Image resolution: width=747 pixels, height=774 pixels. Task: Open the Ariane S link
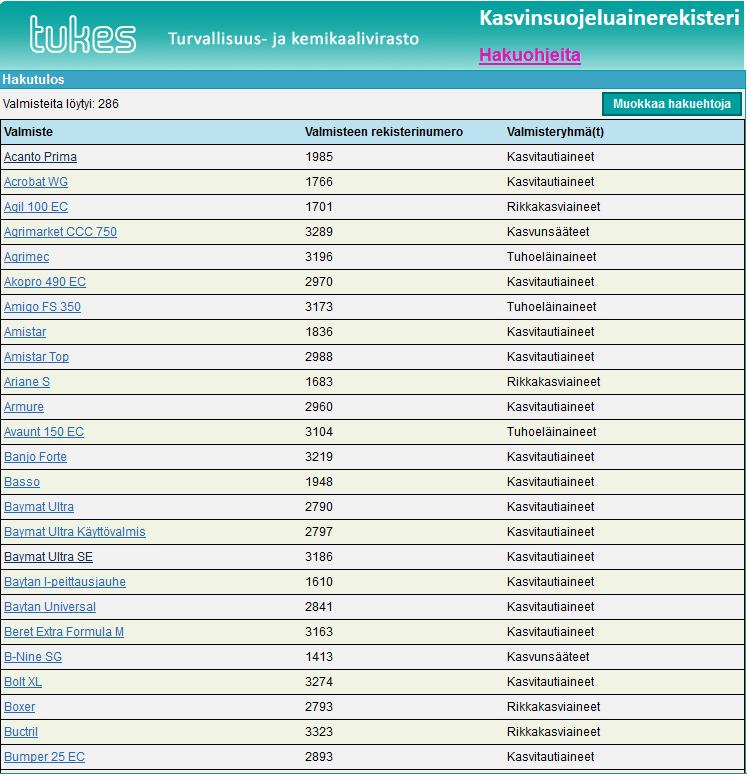(27, 382)
